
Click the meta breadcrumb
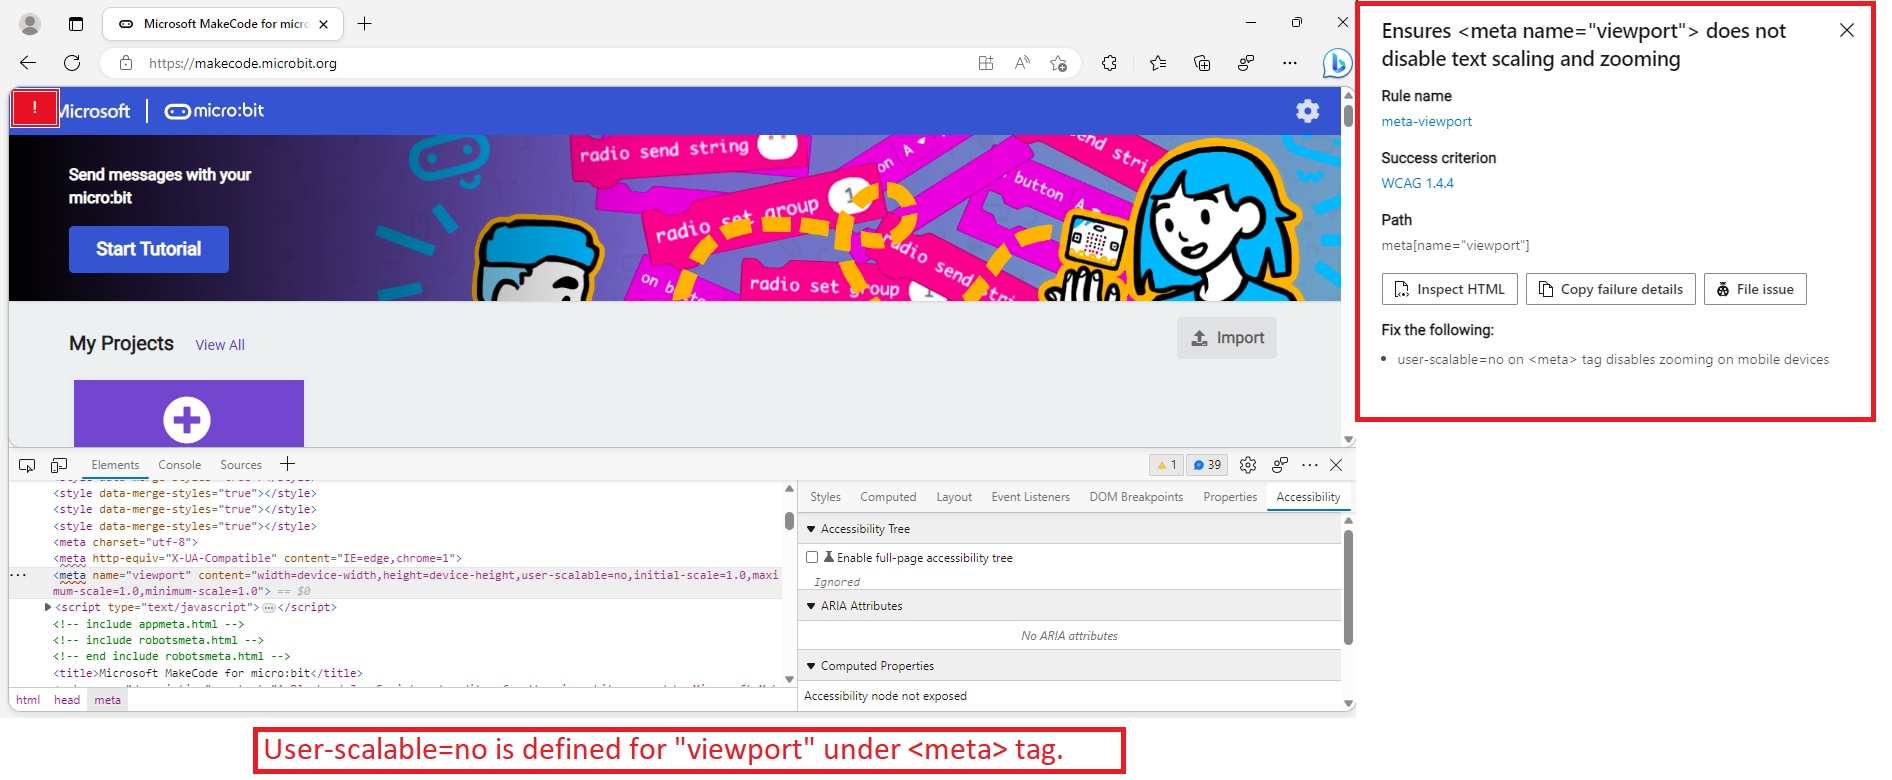pos(108,700)
